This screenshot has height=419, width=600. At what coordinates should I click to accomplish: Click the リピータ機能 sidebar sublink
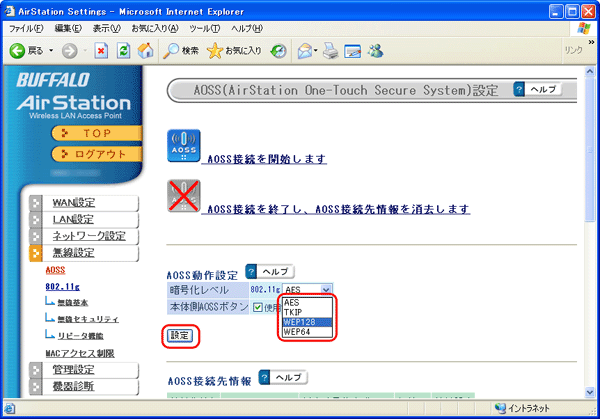click(x=80, y=336)
